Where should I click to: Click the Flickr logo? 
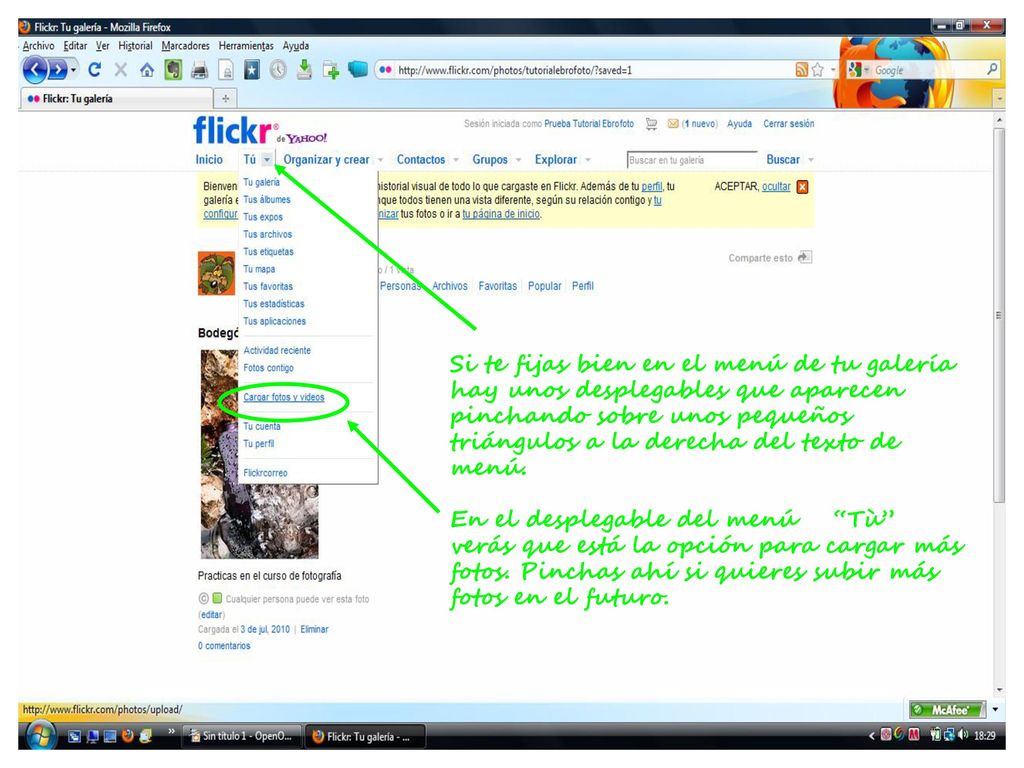tap(232, 131)
